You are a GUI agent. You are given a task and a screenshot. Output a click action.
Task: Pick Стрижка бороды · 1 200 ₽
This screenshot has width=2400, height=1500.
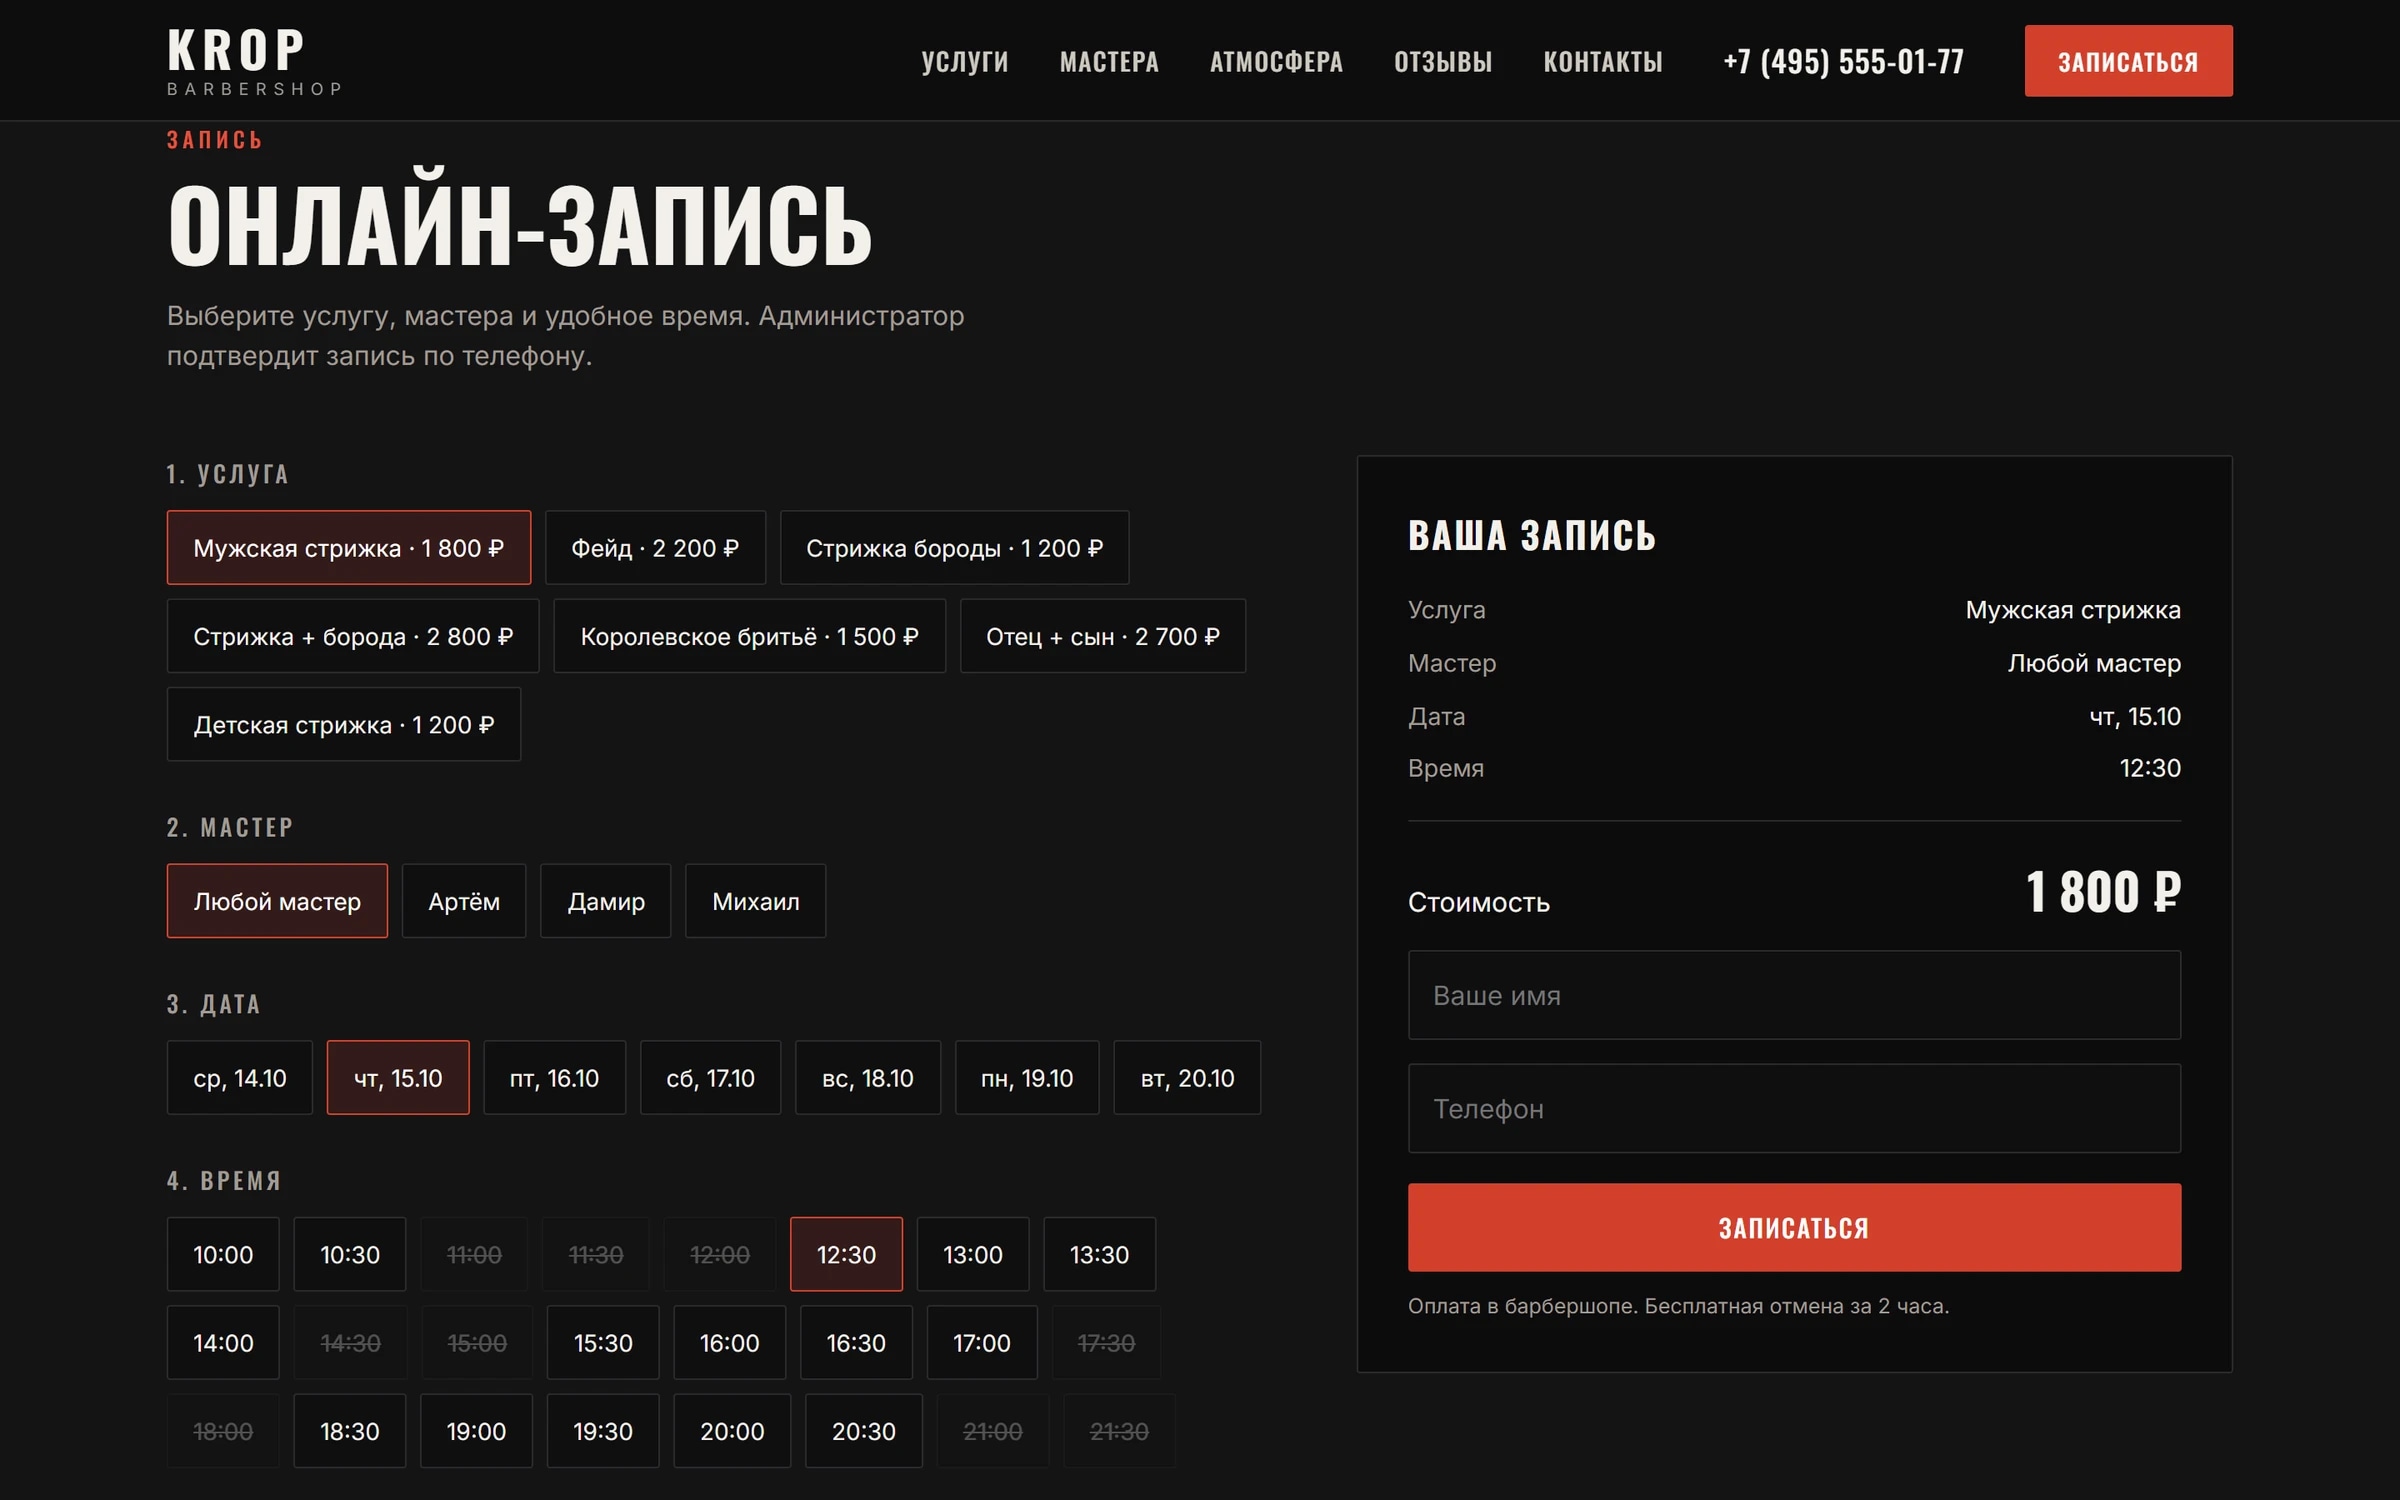pyautogui.click(x=954, y=548)
